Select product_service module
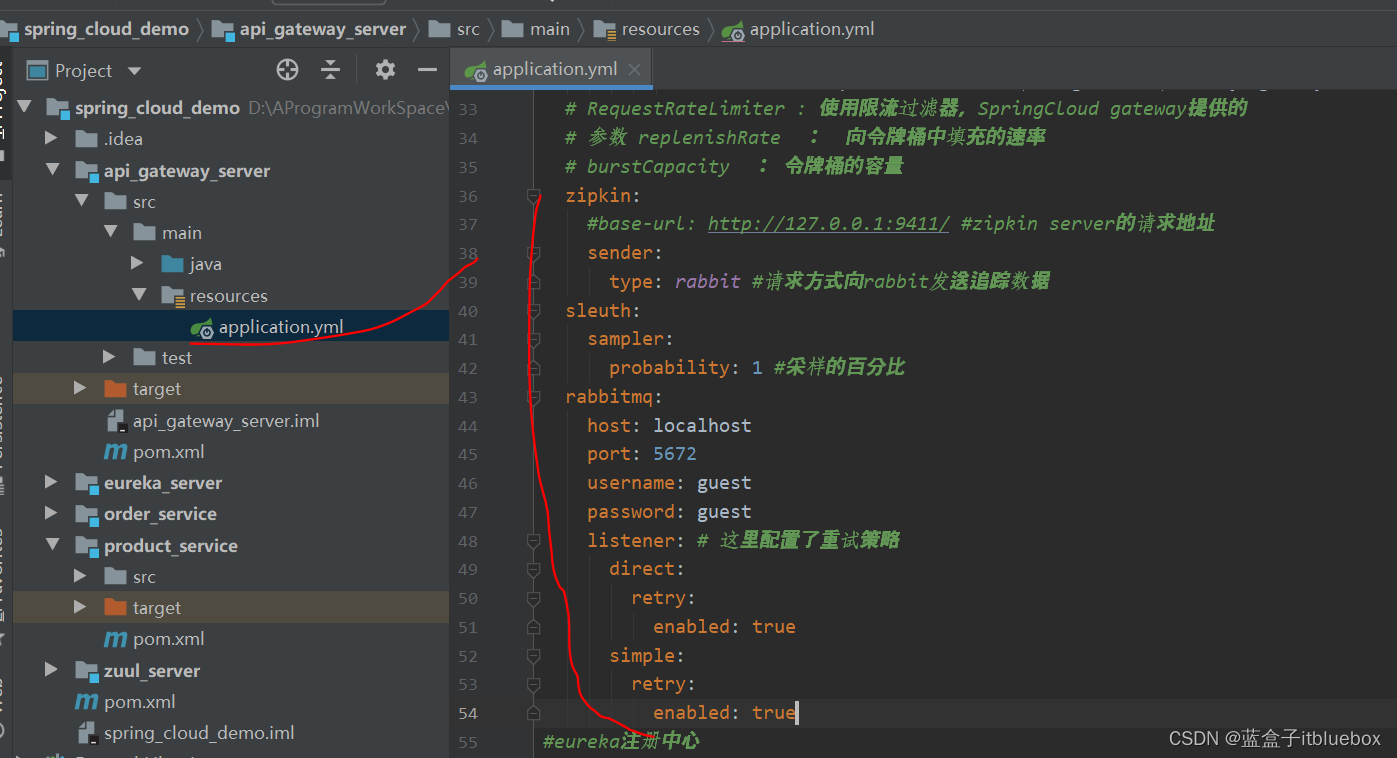This screenshot has height=758, width=1397. (171, 546)
